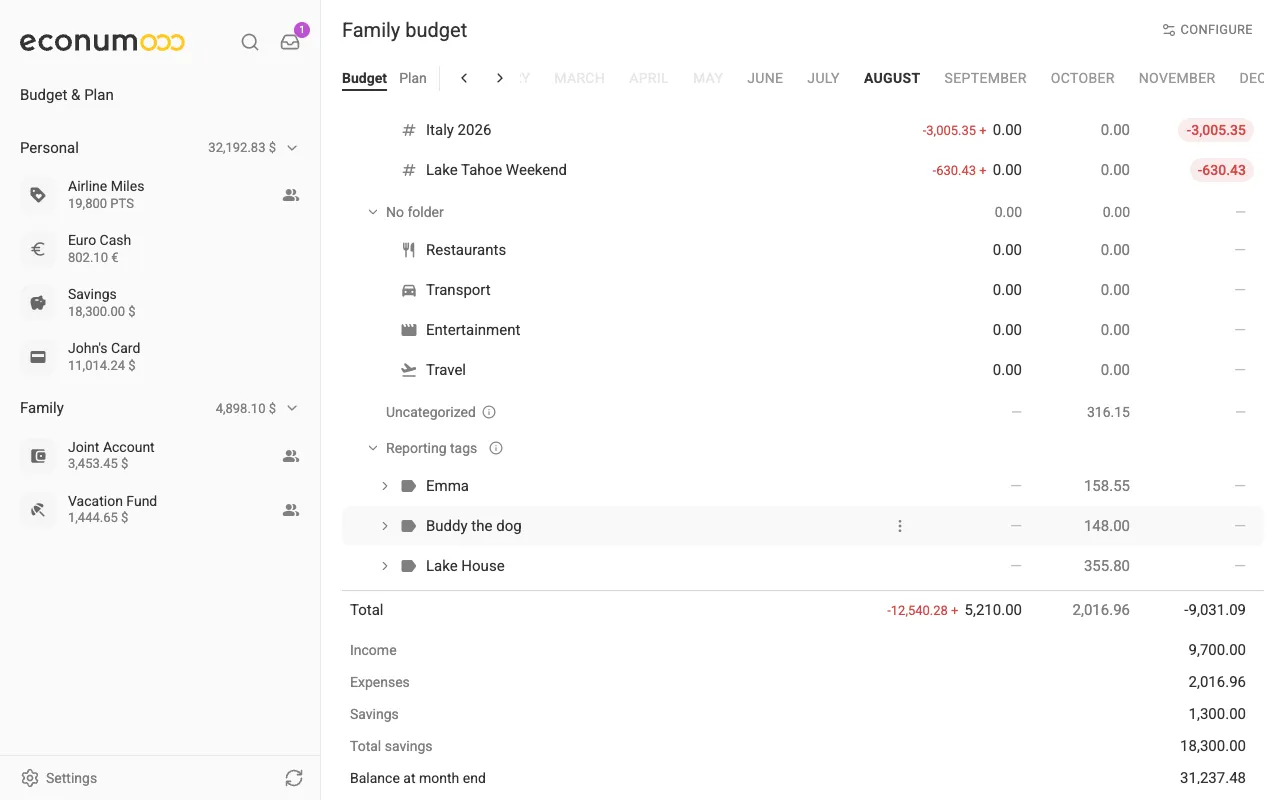Click the -630.43 balance badge
The width and height of the screenshot is (1280, 800).
pos(1222,170)
